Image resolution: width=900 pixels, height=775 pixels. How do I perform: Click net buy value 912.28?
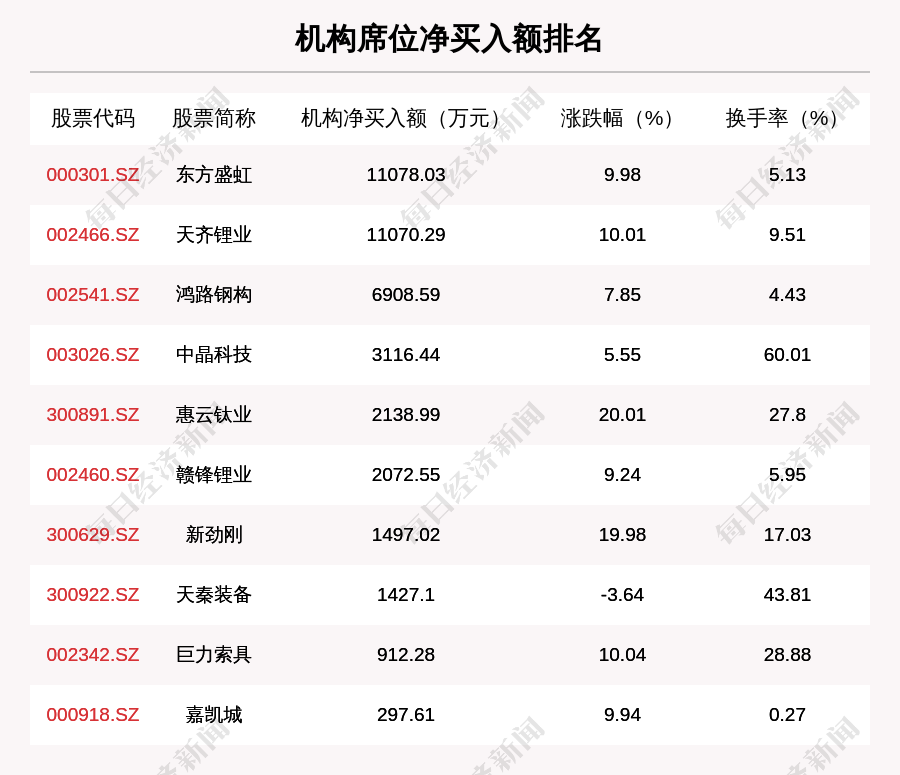pyautogui.click(x=406, y=654)
